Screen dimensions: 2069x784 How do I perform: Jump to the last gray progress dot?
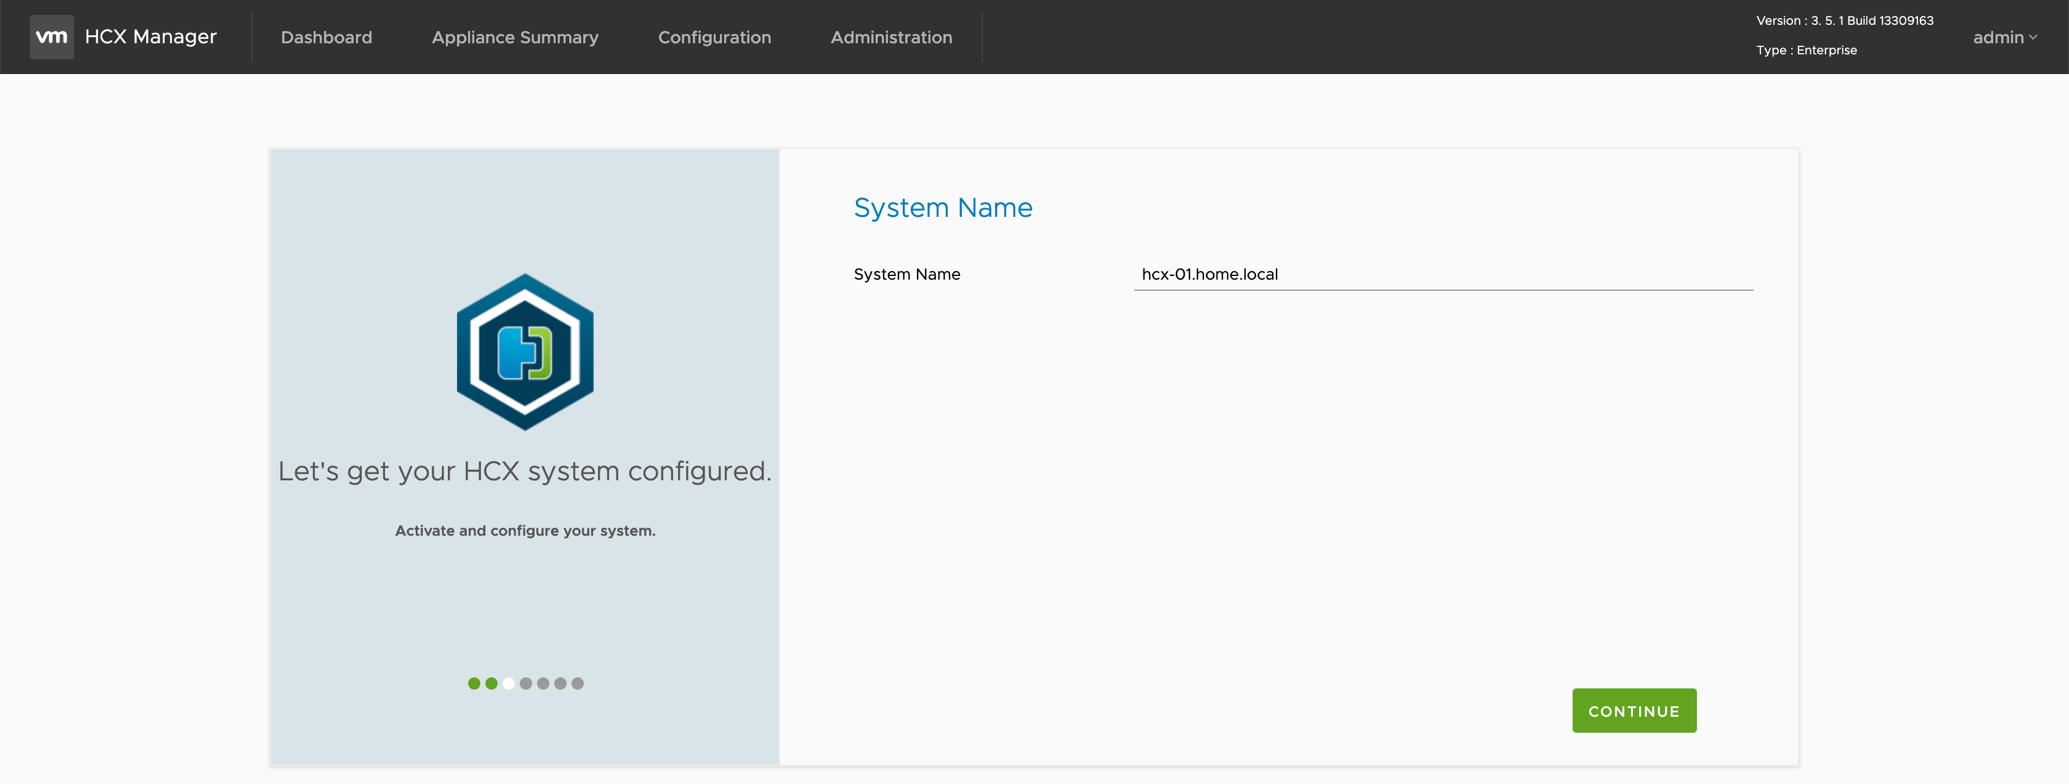[x=578, y=683]
